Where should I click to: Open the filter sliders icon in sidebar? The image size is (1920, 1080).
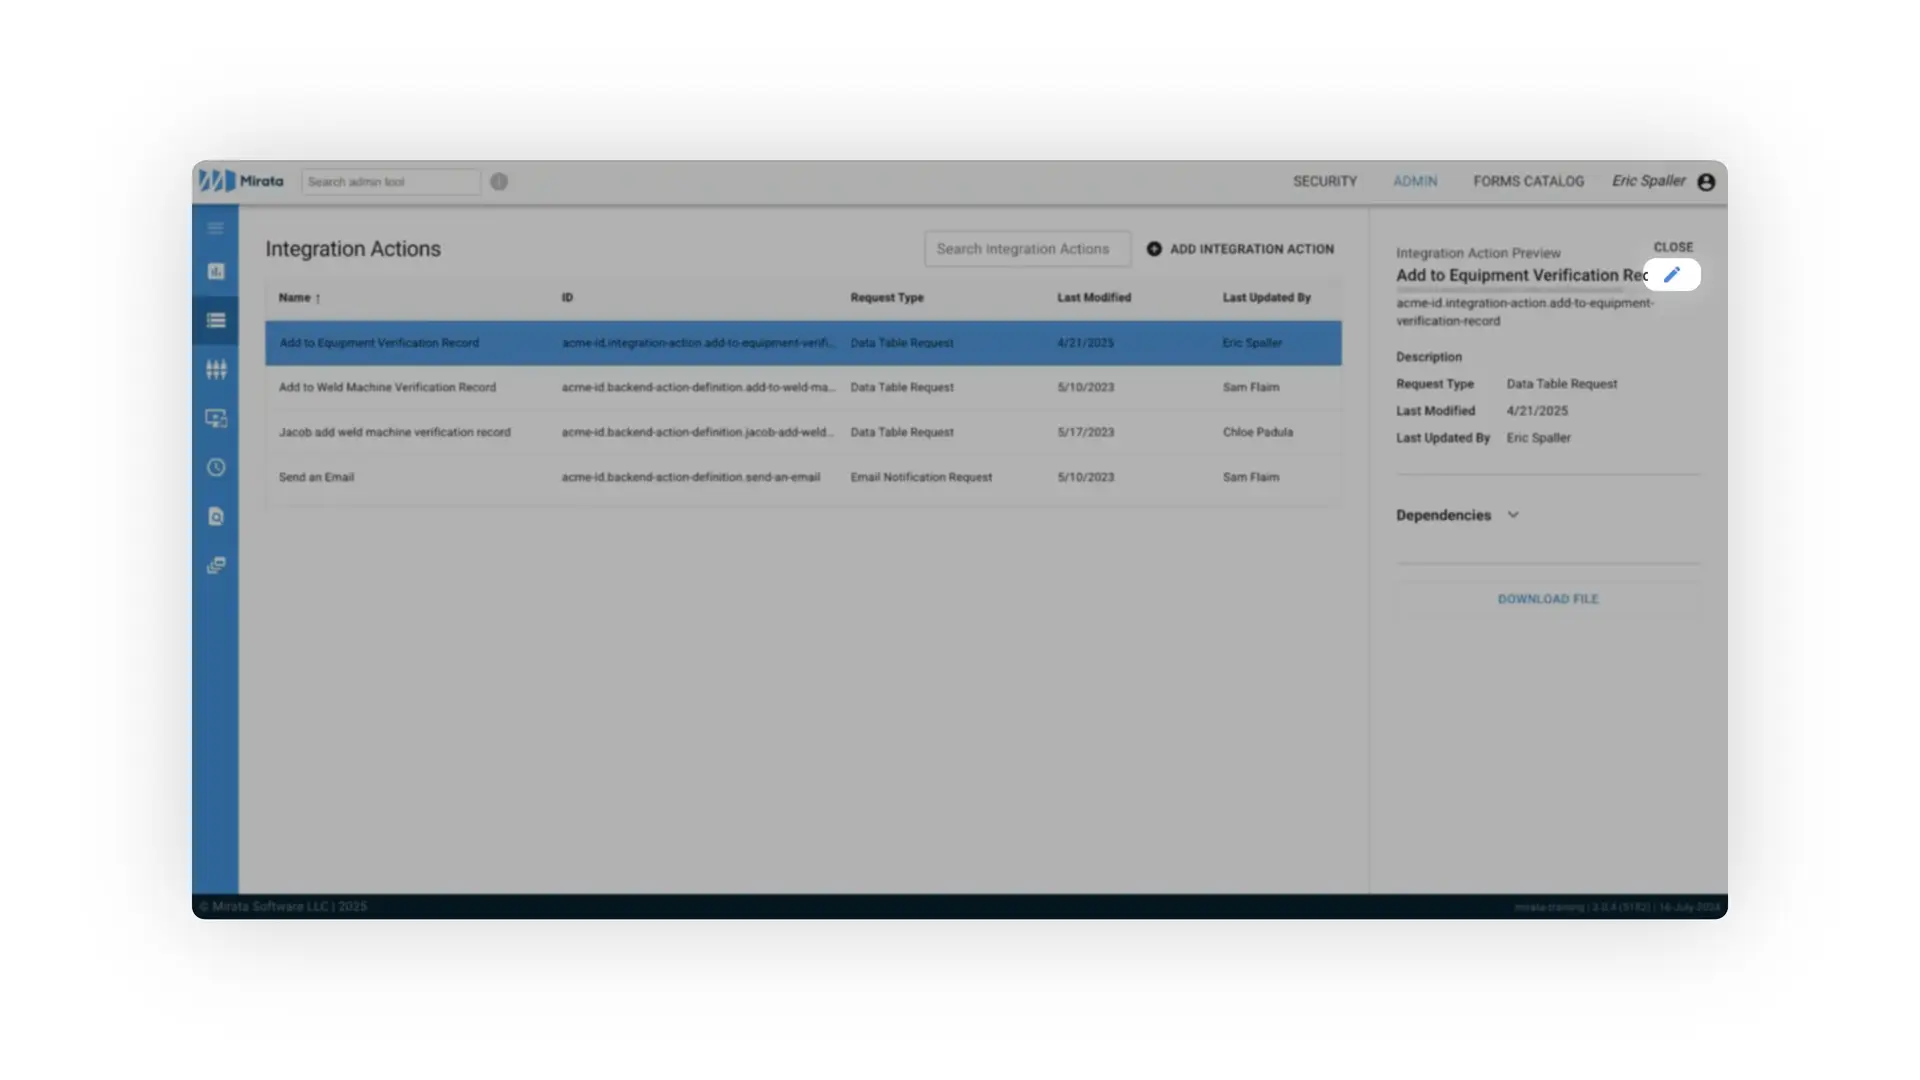tap(215, 369)
